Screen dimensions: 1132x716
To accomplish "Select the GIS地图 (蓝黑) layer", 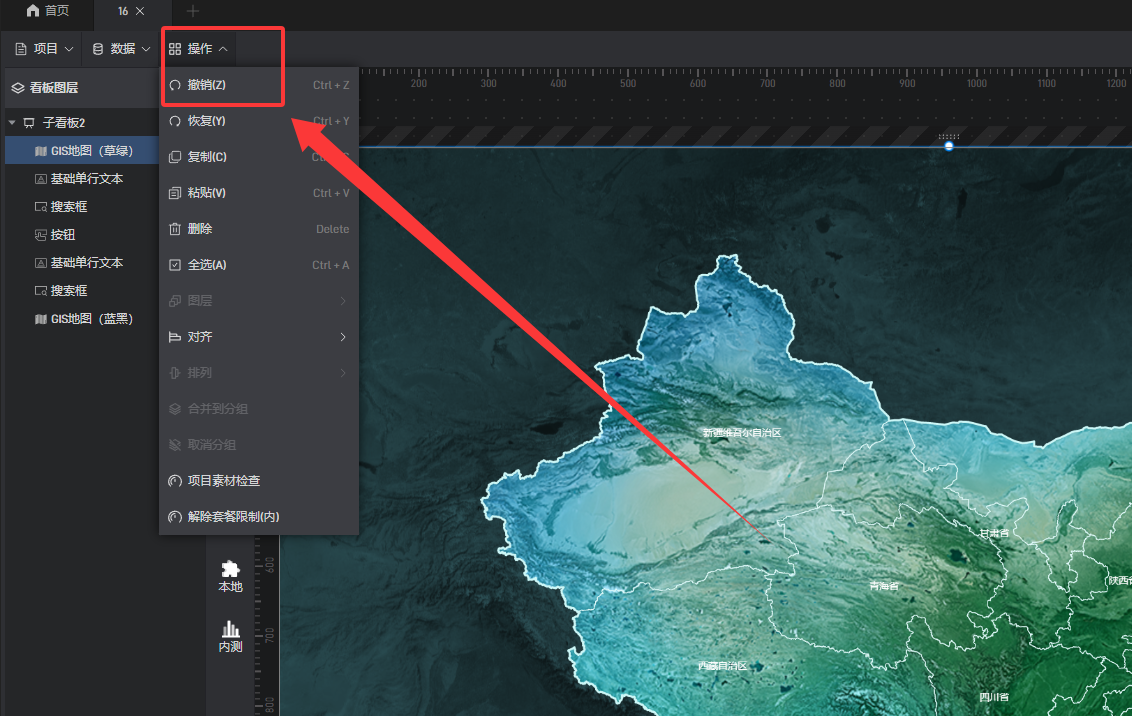I will [82, 318].
